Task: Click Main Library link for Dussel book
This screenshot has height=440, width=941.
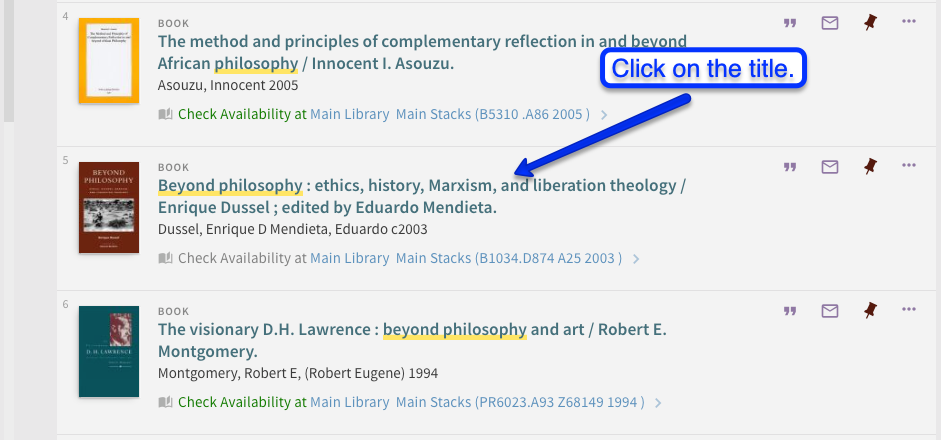Action: (x=349, y=258)
